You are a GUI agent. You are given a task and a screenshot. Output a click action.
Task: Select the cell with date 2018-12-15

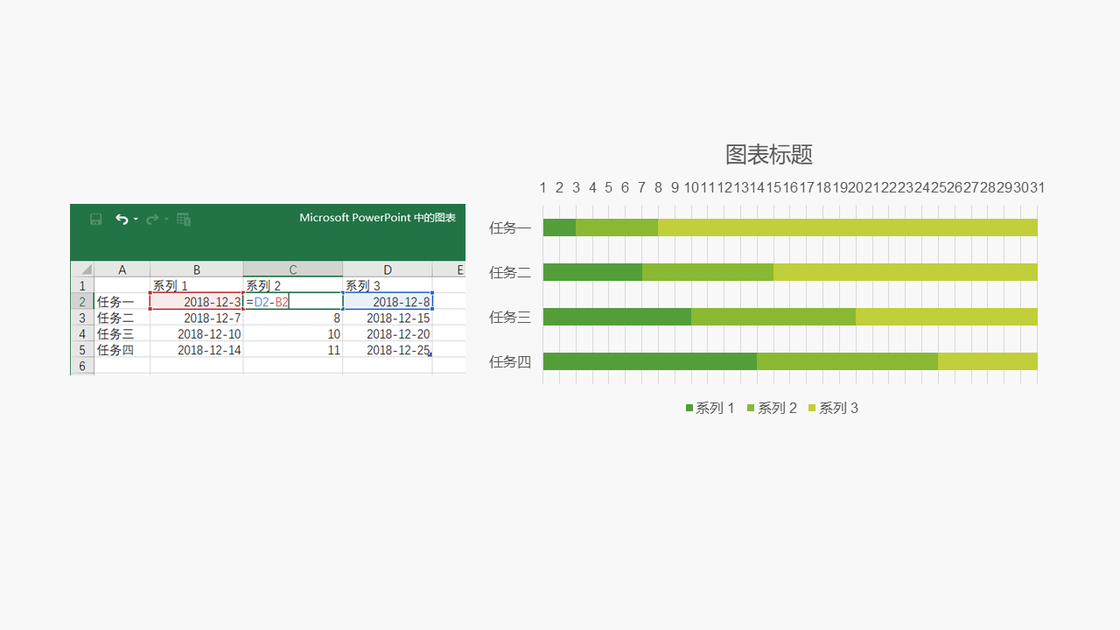click(388, 318)
